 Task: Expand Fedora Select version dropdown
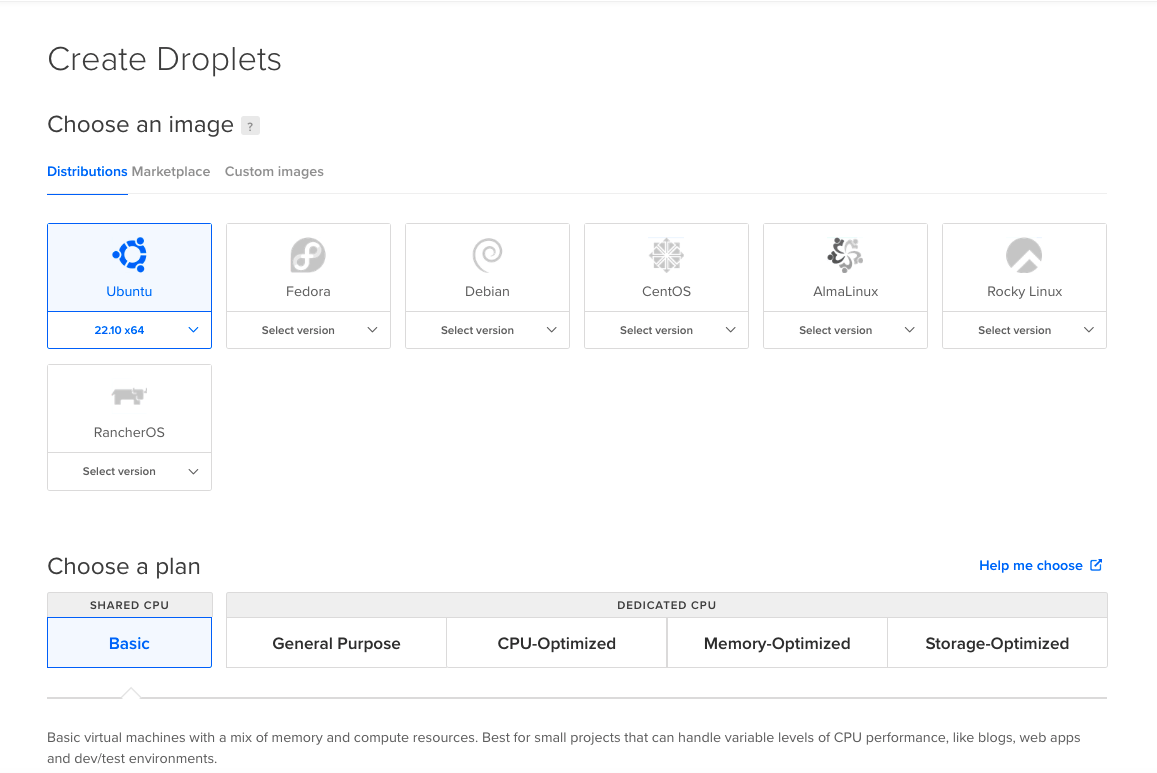coord(308,330)
